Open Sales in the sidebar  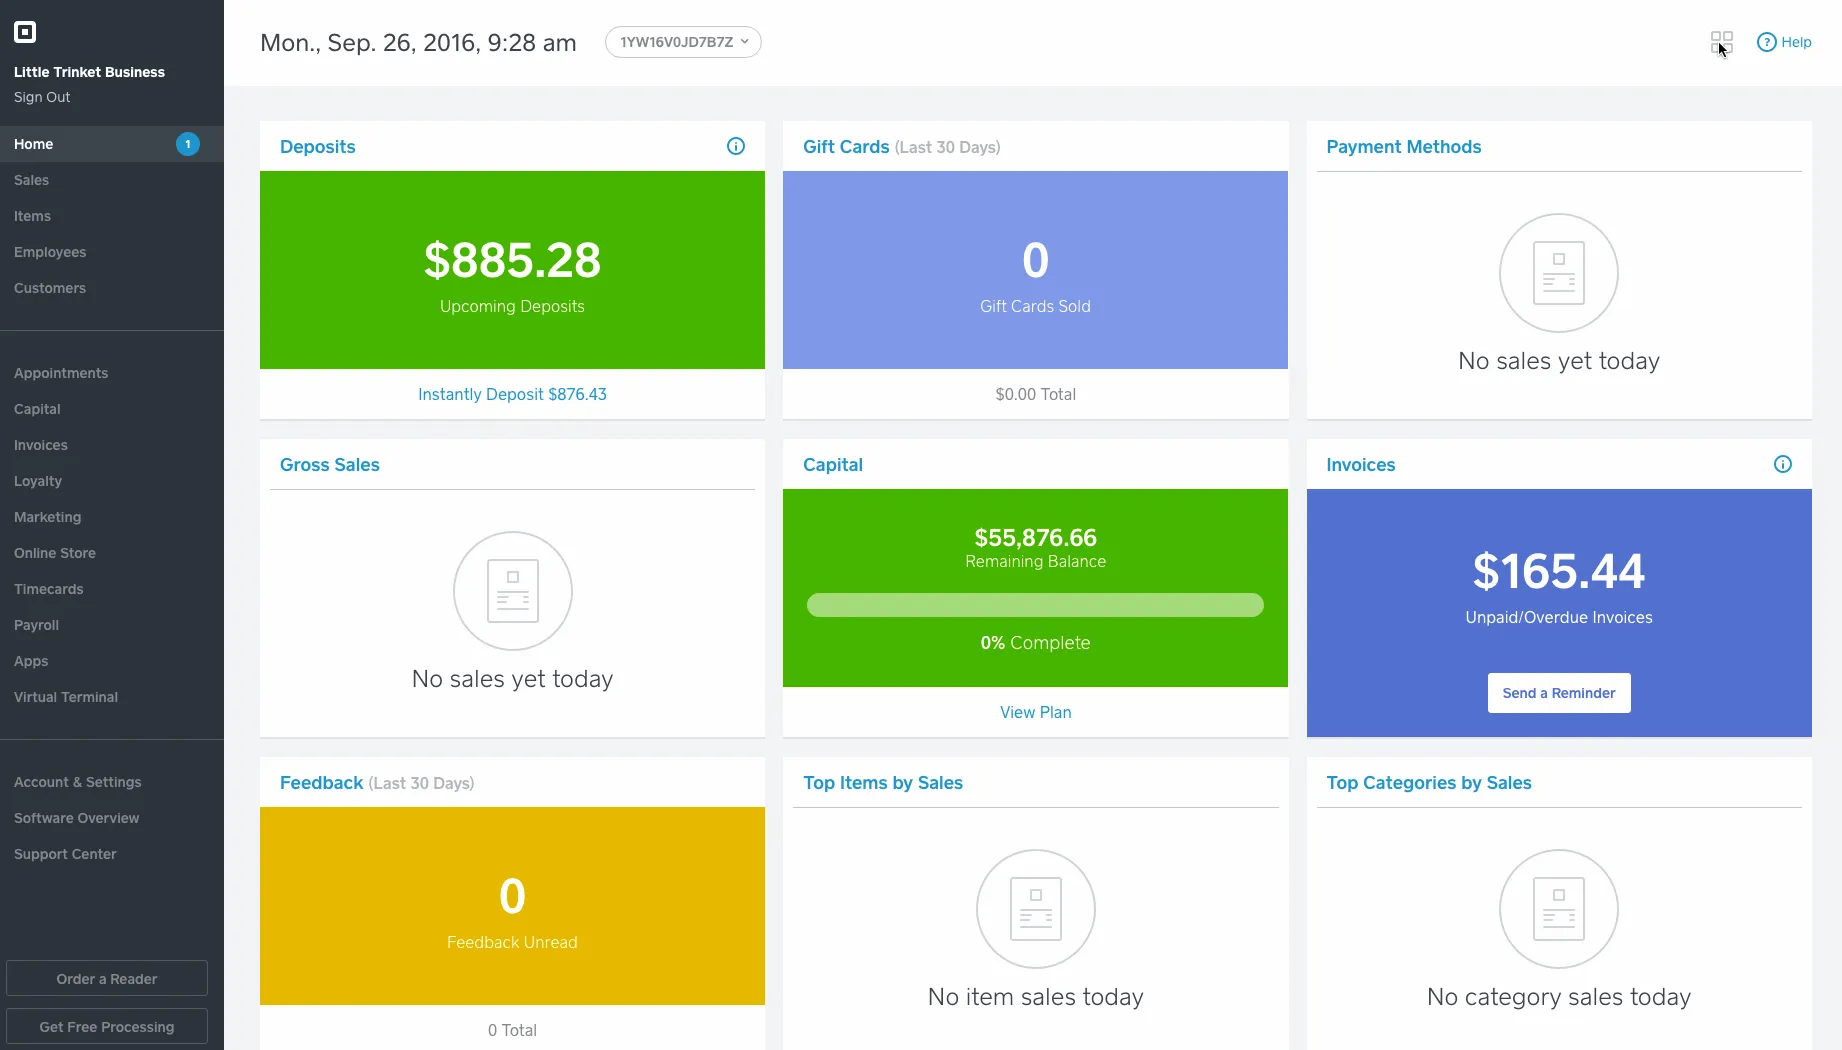(x=112, y=180)
